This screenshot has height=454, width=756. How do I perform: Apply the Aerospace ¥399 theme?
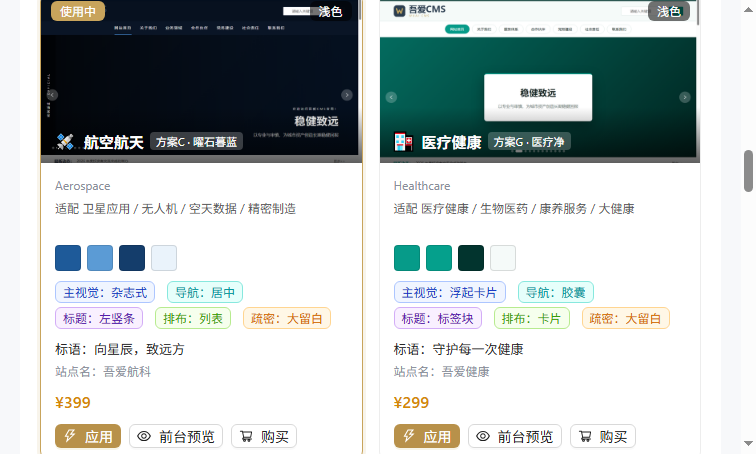tap(88, 436)
